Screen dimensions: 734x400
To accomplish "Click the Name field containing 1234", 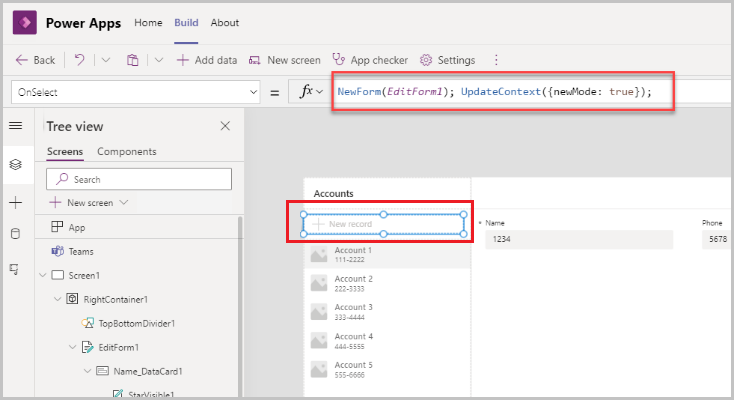I will click(x=579, y=239).
